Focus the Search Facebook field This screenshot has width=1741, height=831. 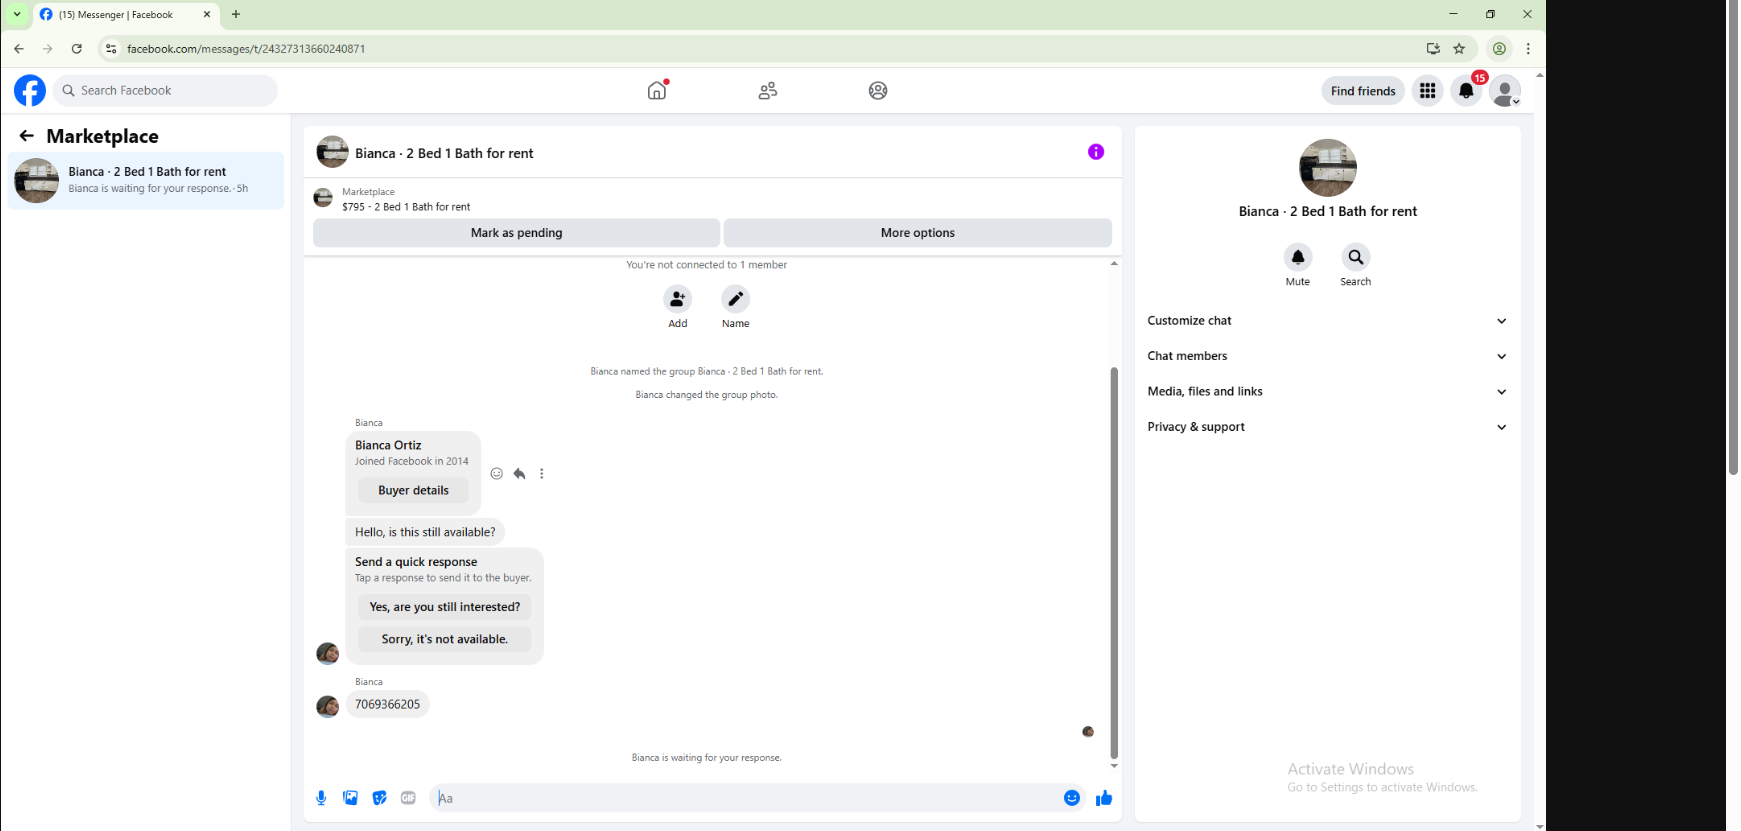coord(166,91)
